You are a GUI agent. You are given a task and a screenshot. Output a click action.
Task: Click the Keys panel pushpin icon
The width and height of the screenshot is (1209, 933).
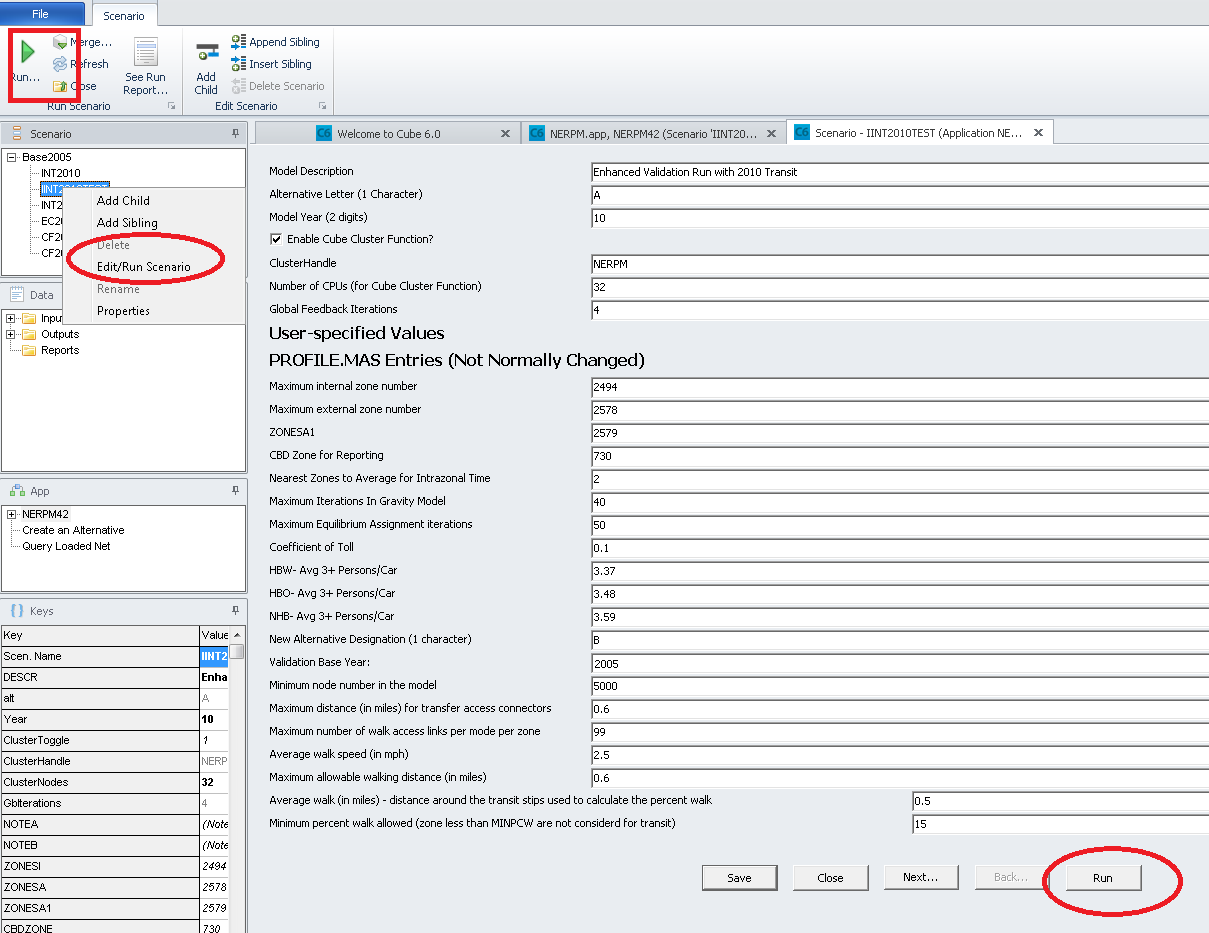[235, 610]
